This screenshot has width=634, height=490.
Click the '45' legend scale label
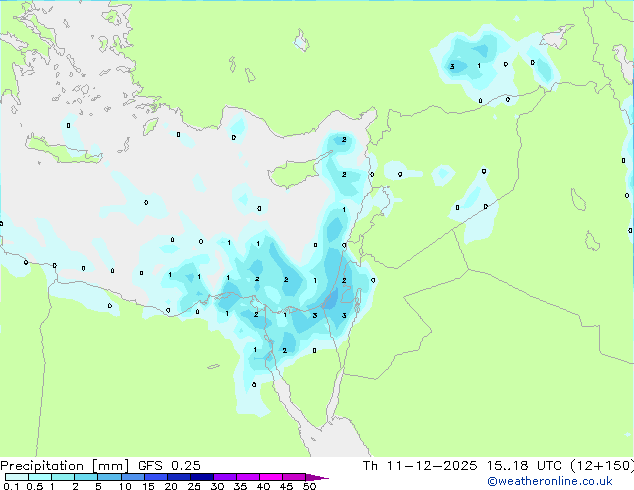(286, 486)
